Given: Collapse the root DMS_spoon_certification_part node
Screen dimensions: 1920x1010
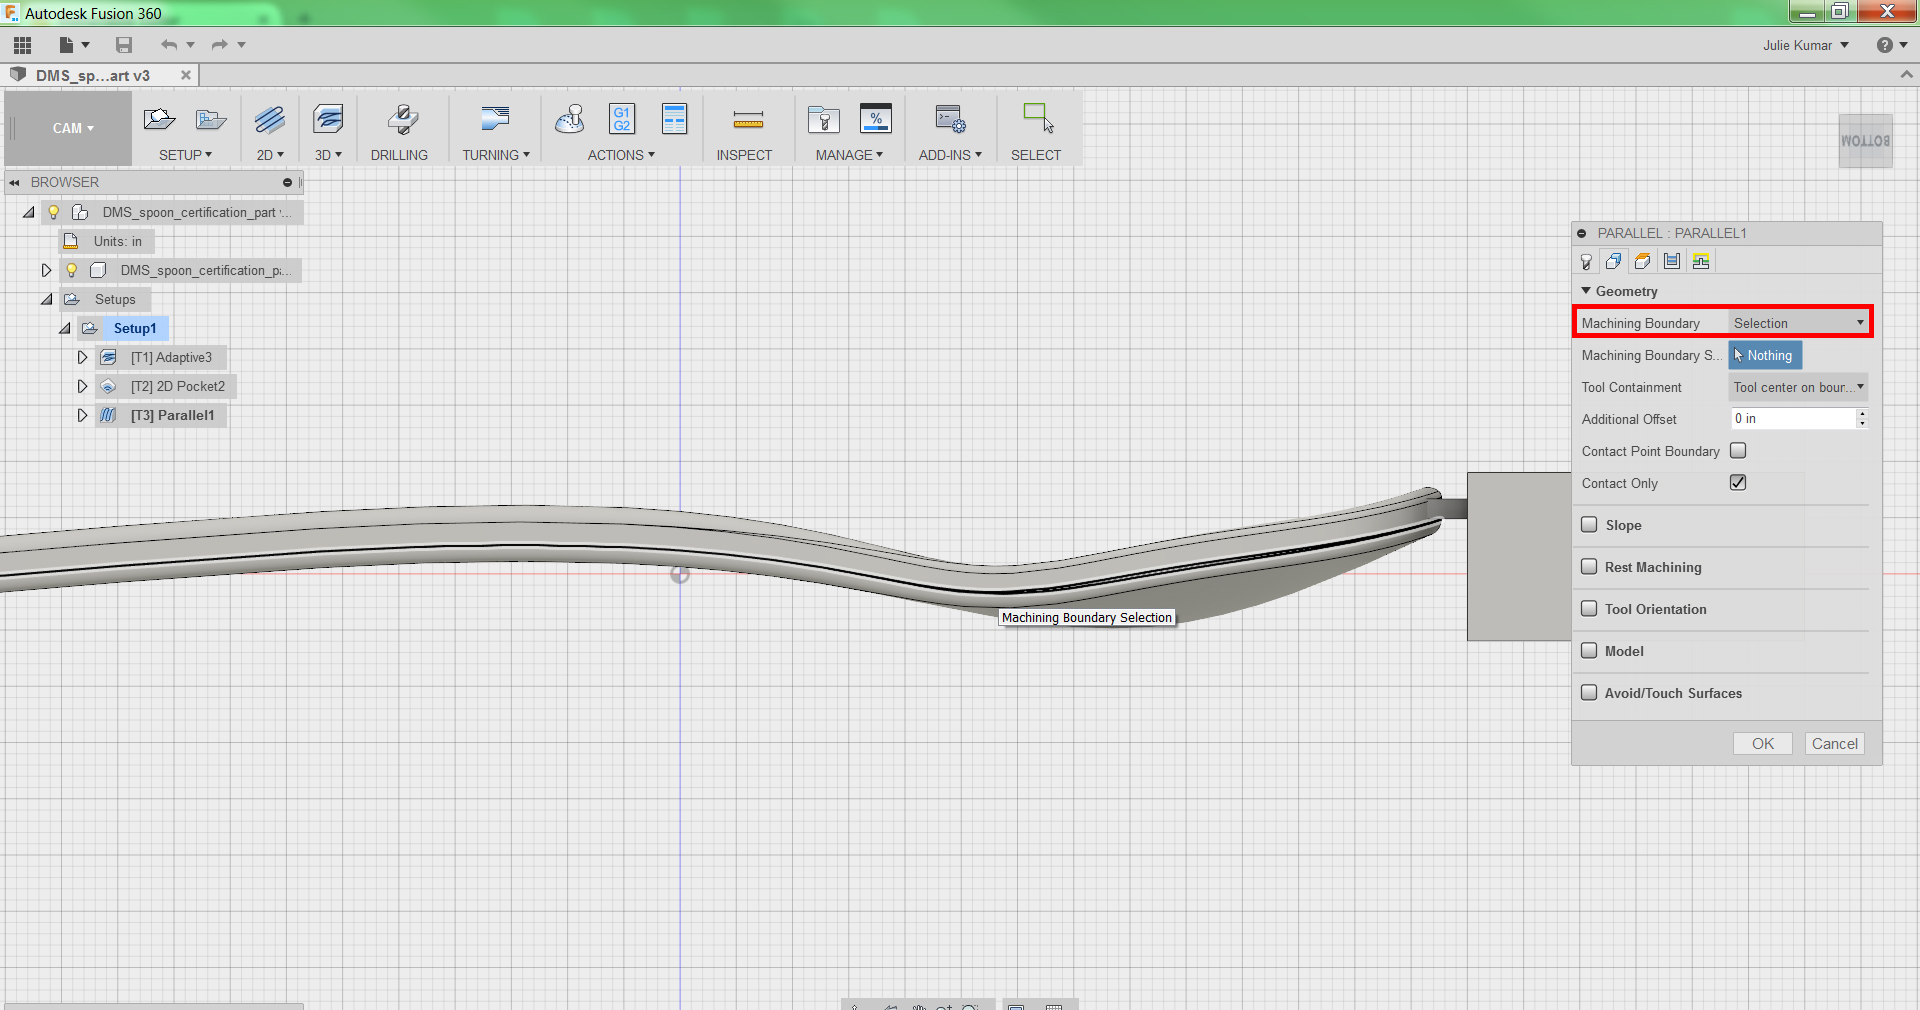Looking at the screenshot, I should (x=29, y=212).
